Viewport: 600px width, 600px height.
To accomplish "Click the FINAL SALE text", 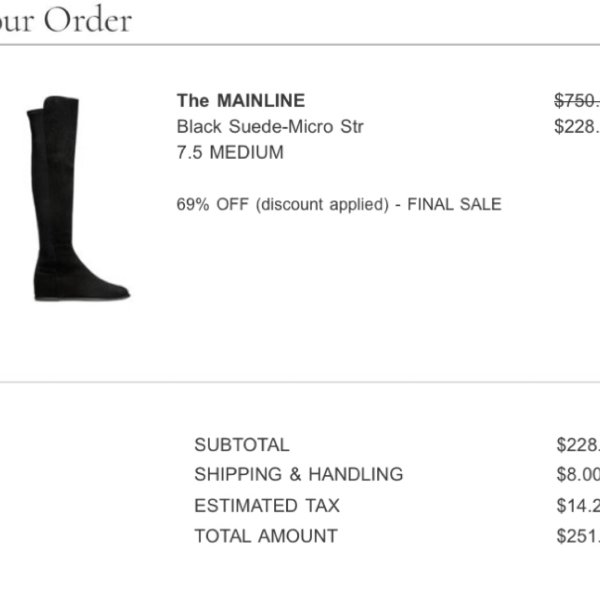I will click(x=454, y=204).
